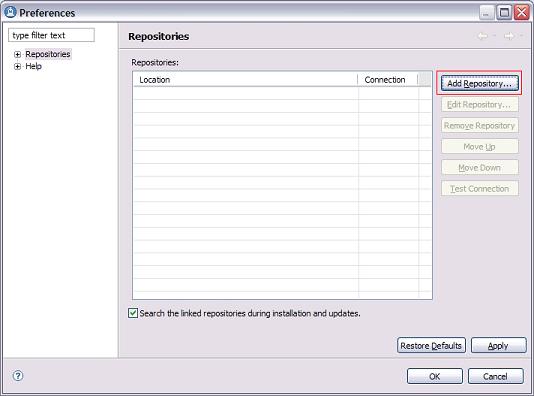Click the forward navigation arrow icon
Screen dimensions: 534x396
[x=509, y=36]
